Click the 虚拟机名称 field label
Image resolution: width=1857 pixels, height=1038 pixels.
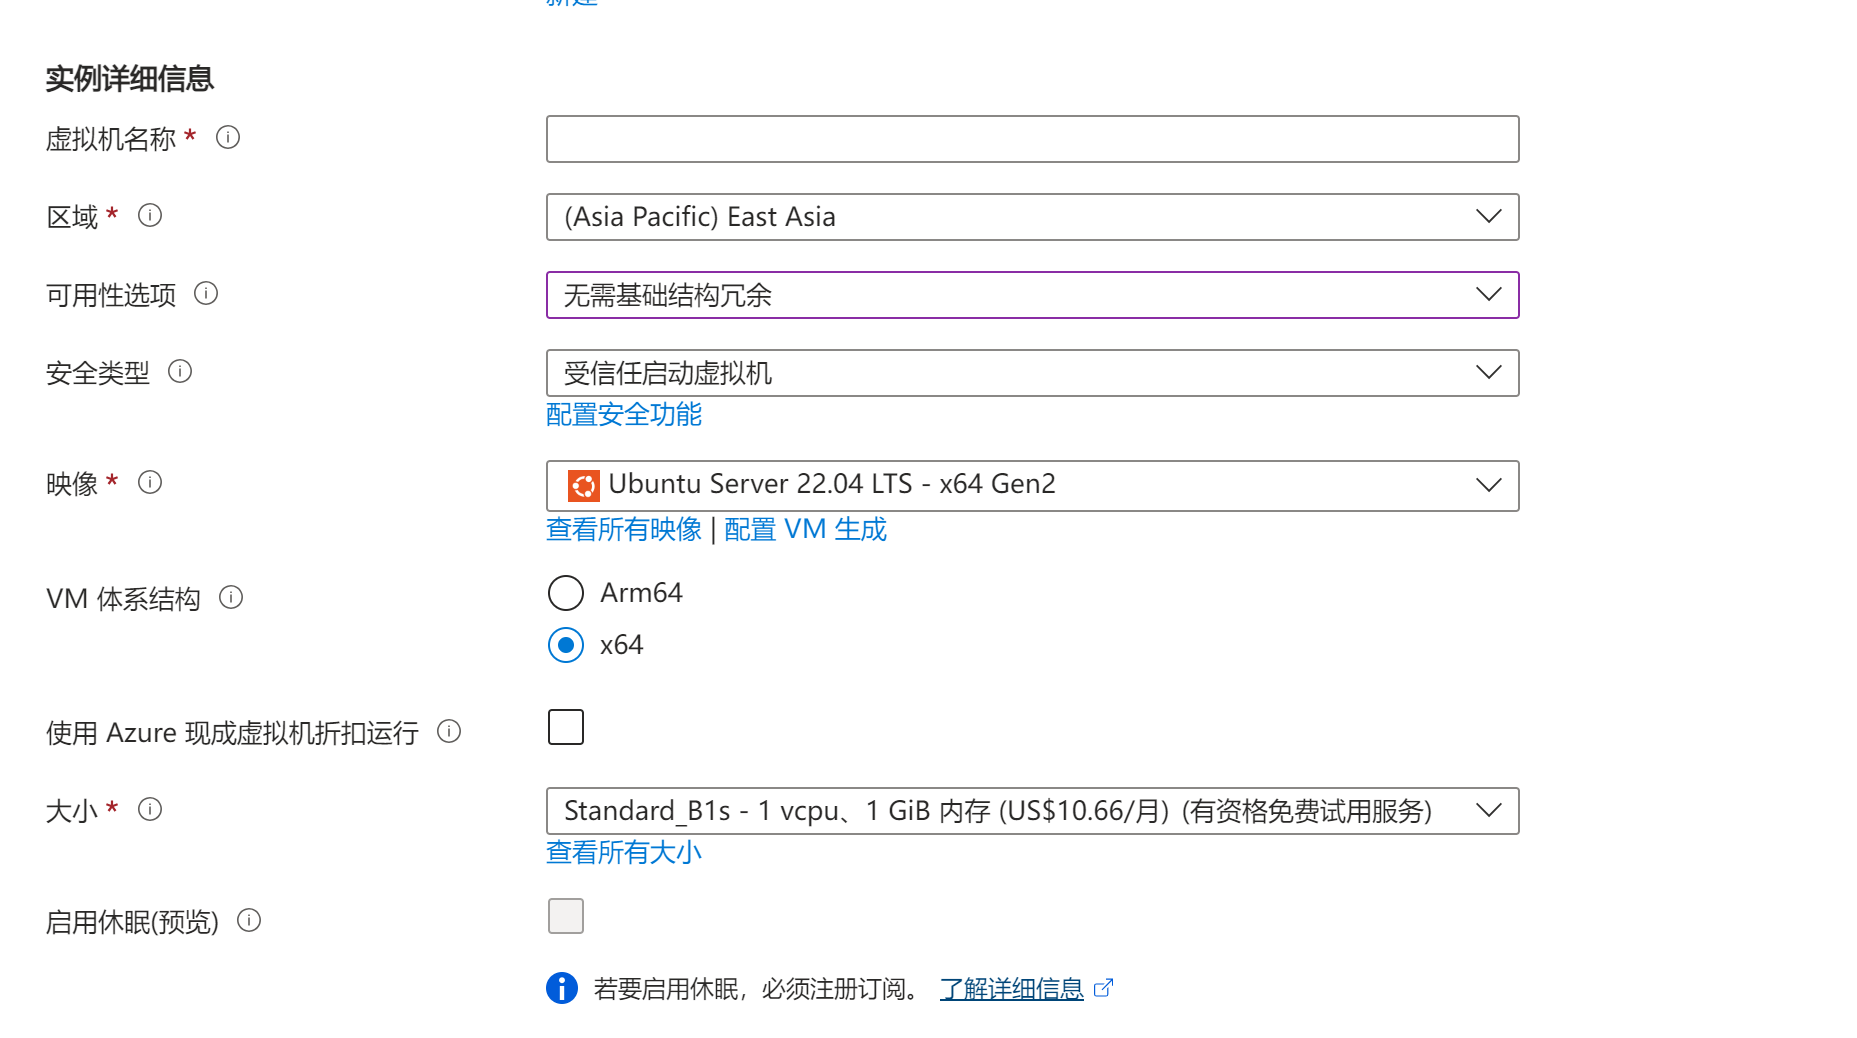[111, 139]
